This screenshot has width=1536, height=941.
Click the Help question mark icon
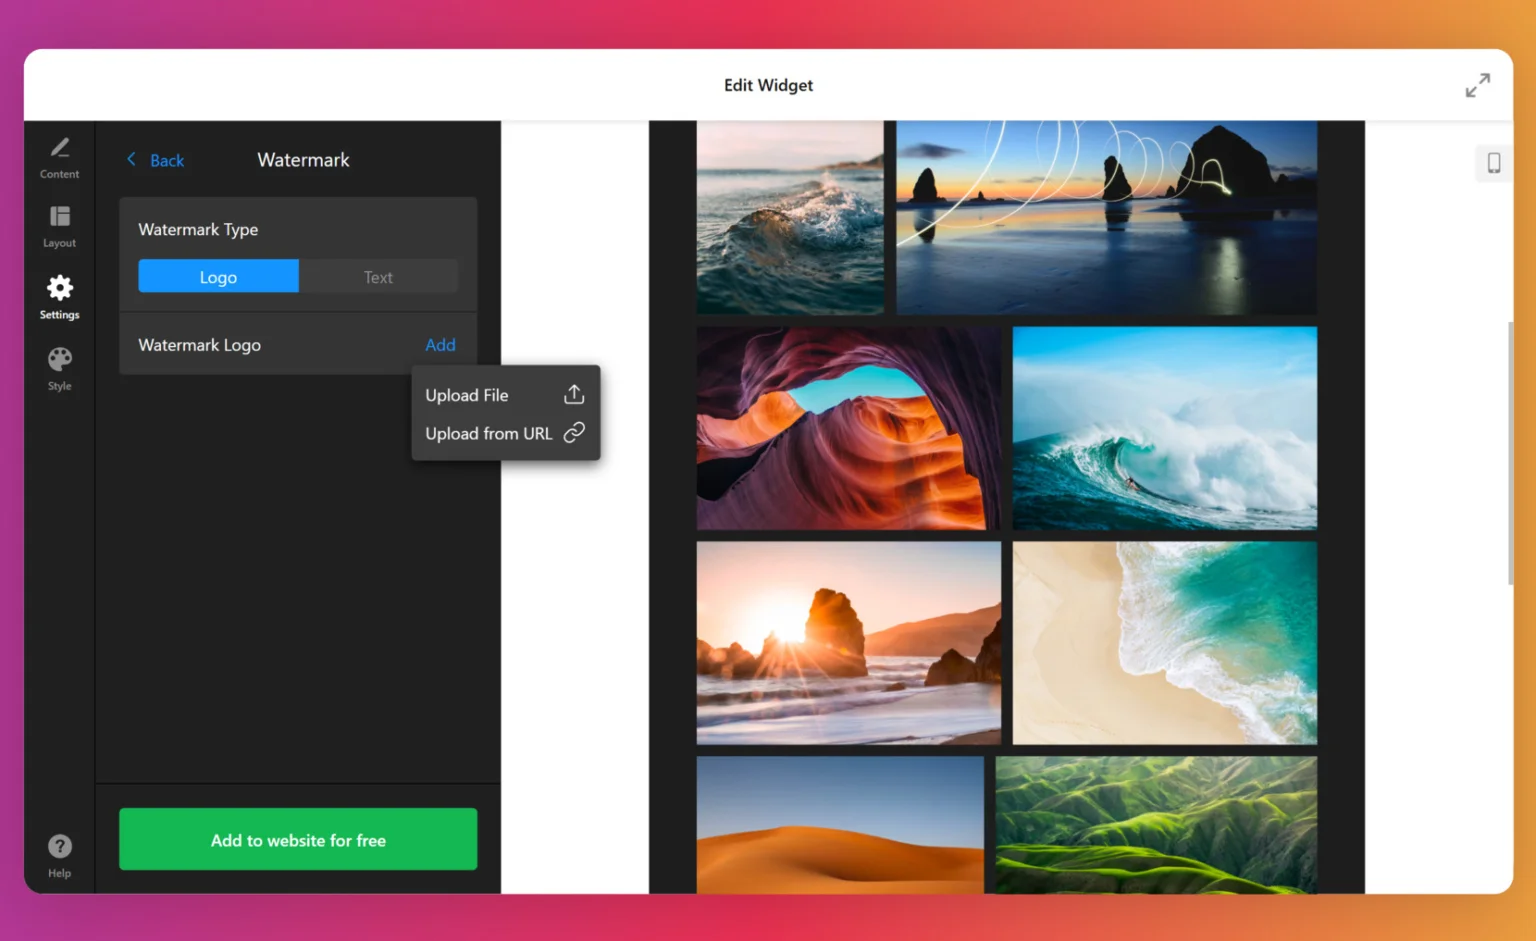pos(59,846)
